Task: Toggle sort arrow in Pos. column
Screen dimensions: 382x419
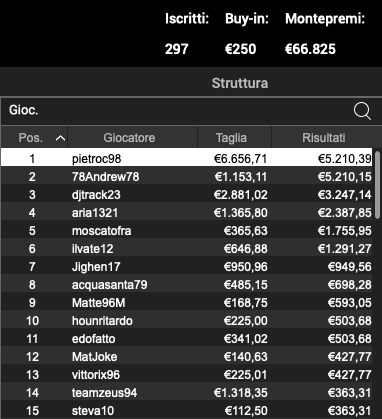Action: coord(60,138)
